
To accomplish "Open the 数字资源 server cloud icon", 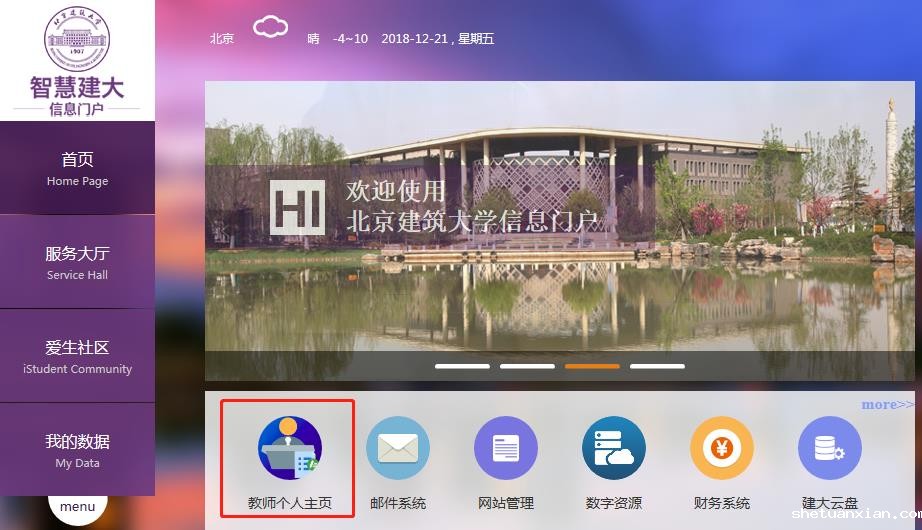I will pos(613,448).
